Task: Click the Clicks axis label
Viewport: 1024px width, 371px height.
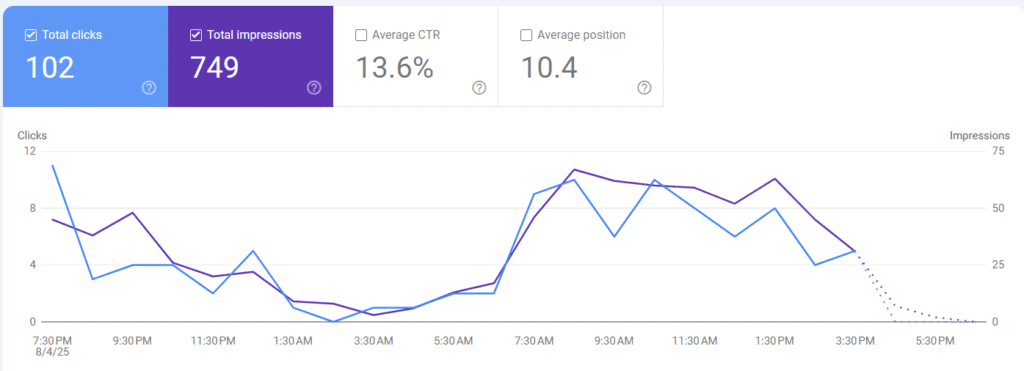Action: 32,136
